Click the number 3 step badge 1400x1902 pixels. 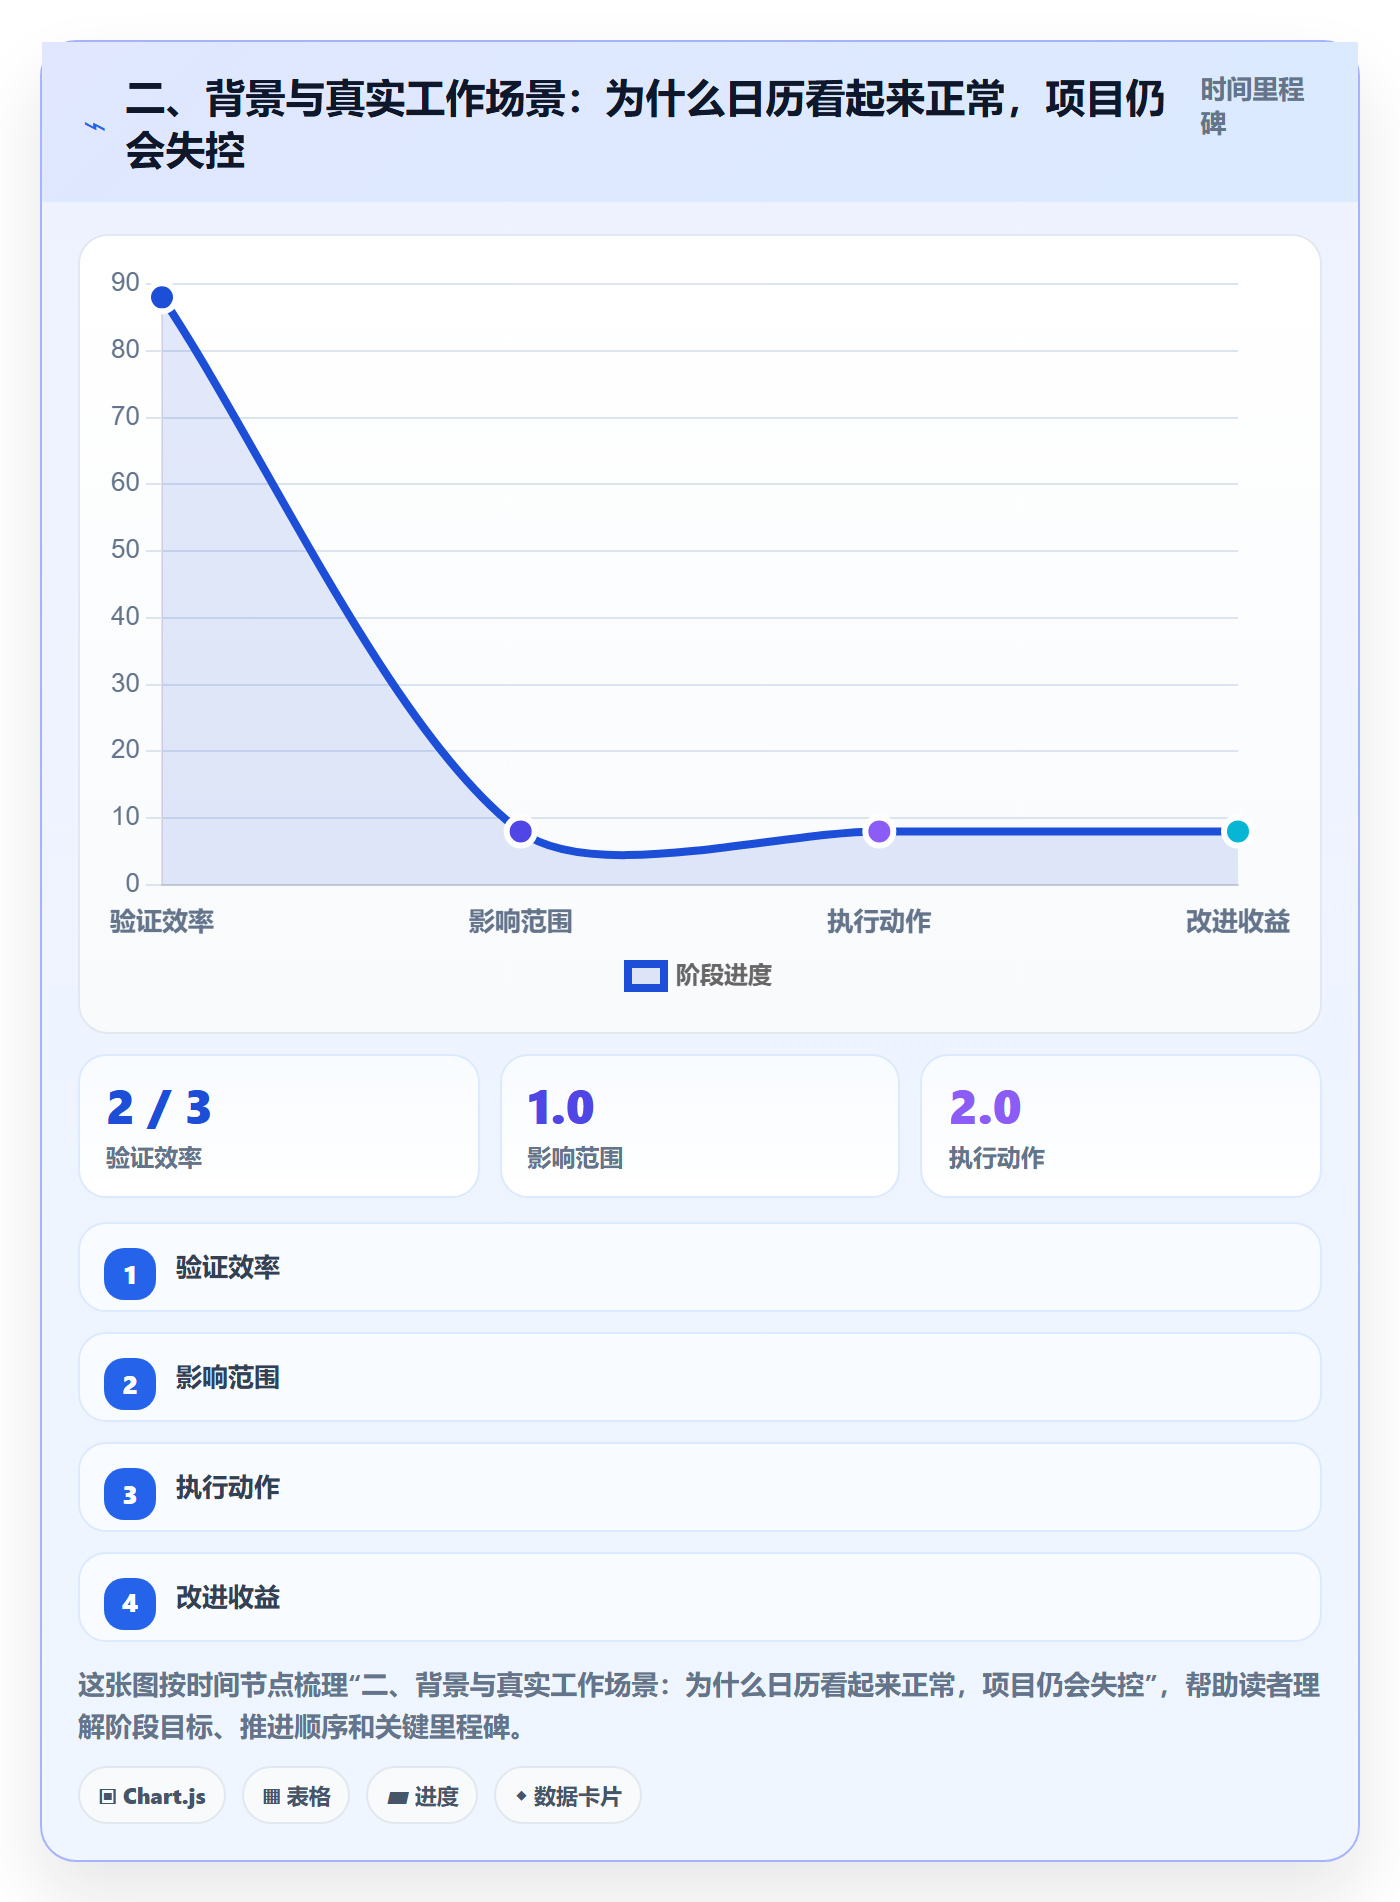[x=130, y=1494]
